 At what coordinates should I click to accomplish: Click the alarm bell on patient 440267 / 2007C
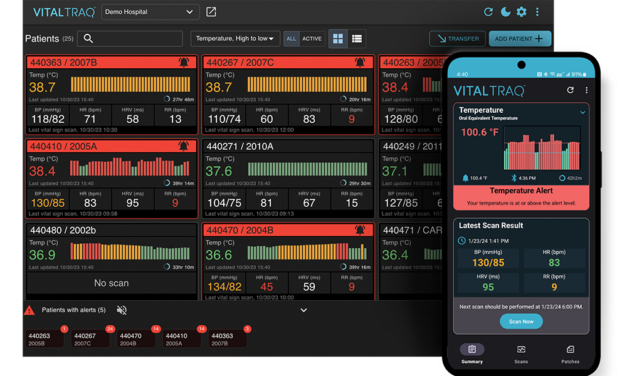coord(360,62)
